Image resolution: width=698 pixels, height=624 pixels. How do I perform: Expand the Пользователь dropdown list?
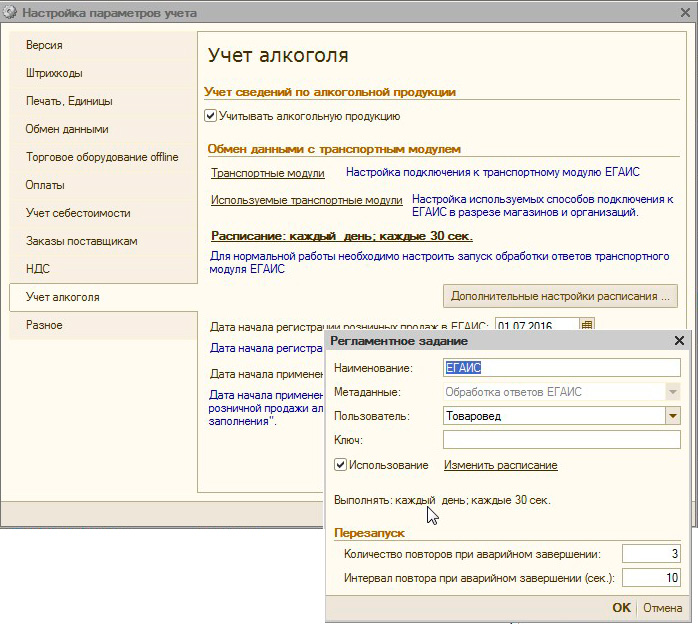pyautogui.click(x=673, y=416)
